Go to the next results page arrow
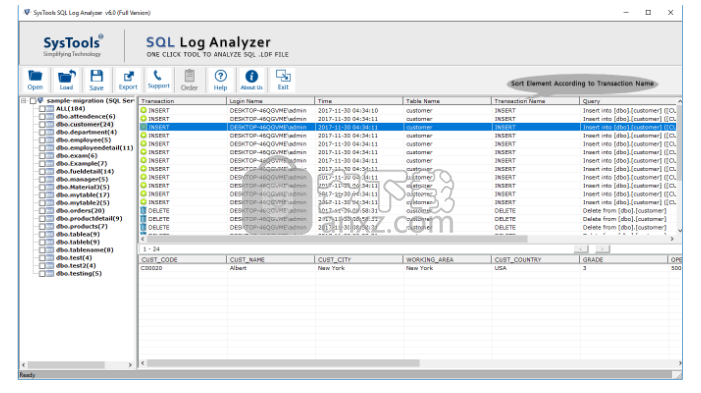 (602, 249)
